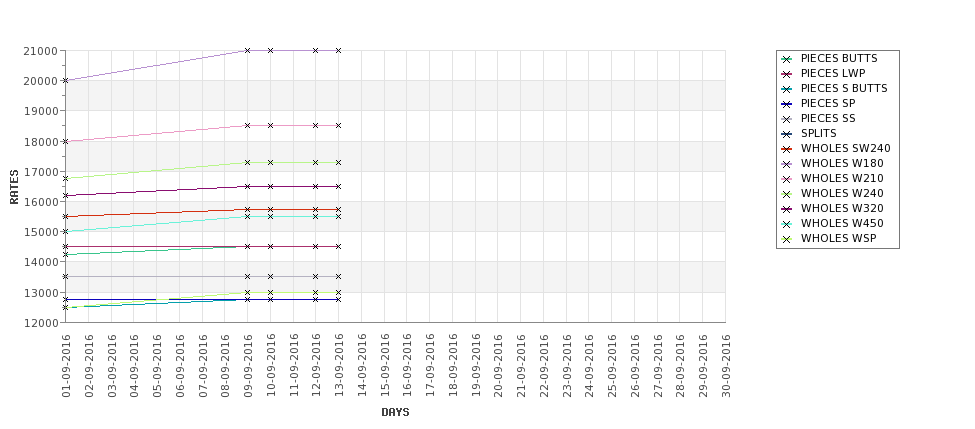Image resolution: width=975 pixels, height=429 pixels.
Task: Click the WHOLES W210 point at 18000 on 01-09-2016
Action: 65,141
